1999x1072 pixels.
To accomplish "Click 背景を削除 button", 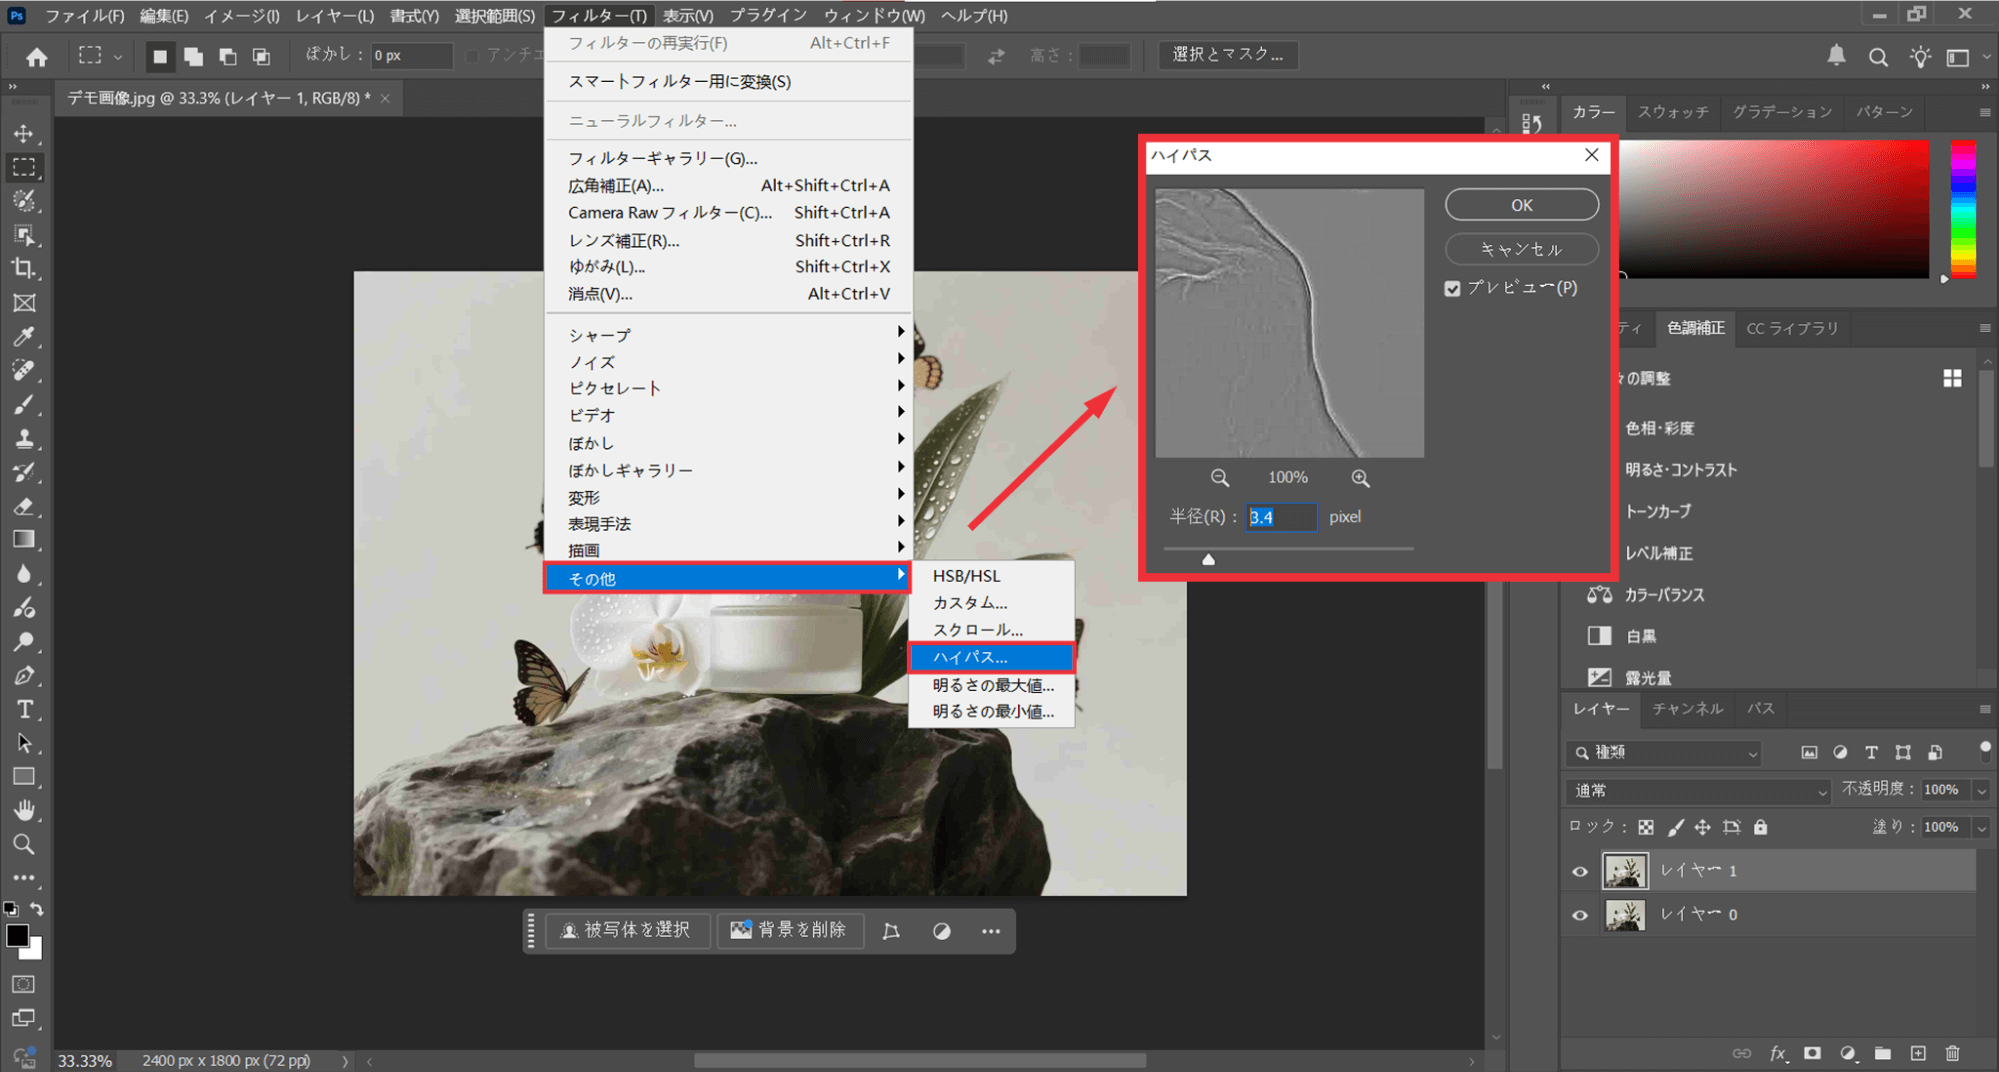I will 790,930.
